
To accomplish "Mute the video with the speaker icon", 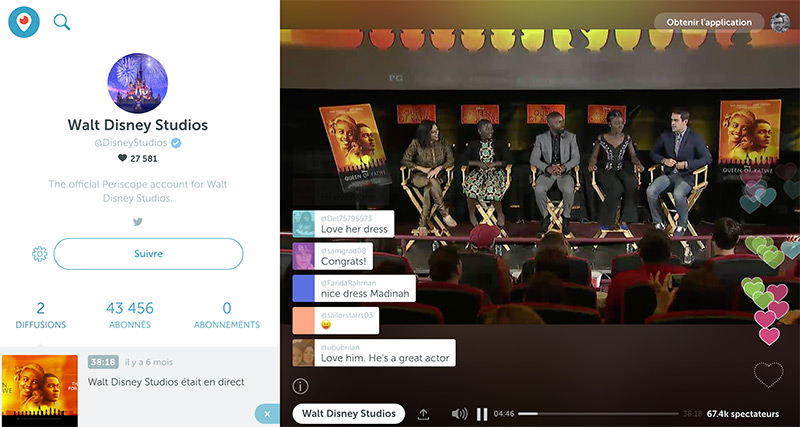I will pos(460,414).
